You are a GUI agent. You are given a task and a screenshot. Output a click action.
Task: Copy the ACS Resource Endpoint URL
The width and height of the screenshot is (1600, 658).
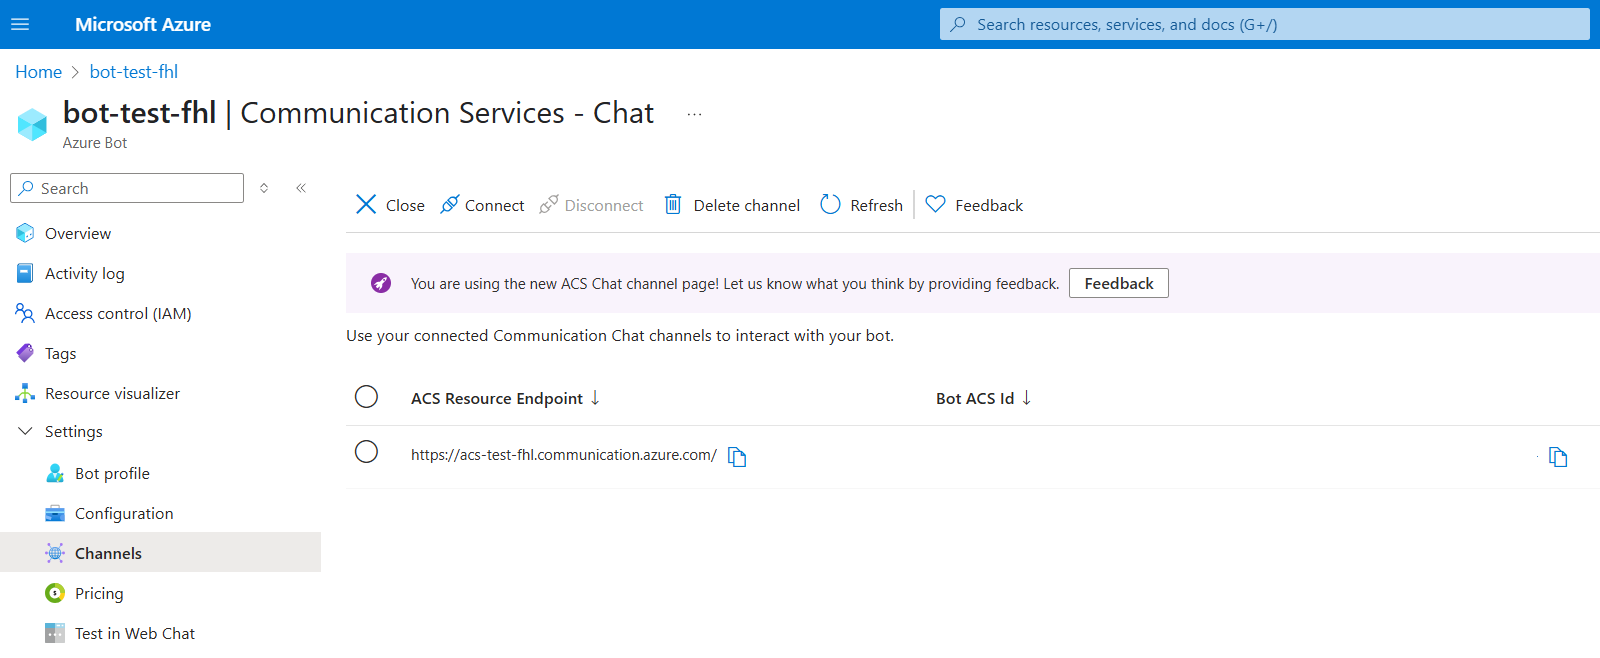click(737, 456)
